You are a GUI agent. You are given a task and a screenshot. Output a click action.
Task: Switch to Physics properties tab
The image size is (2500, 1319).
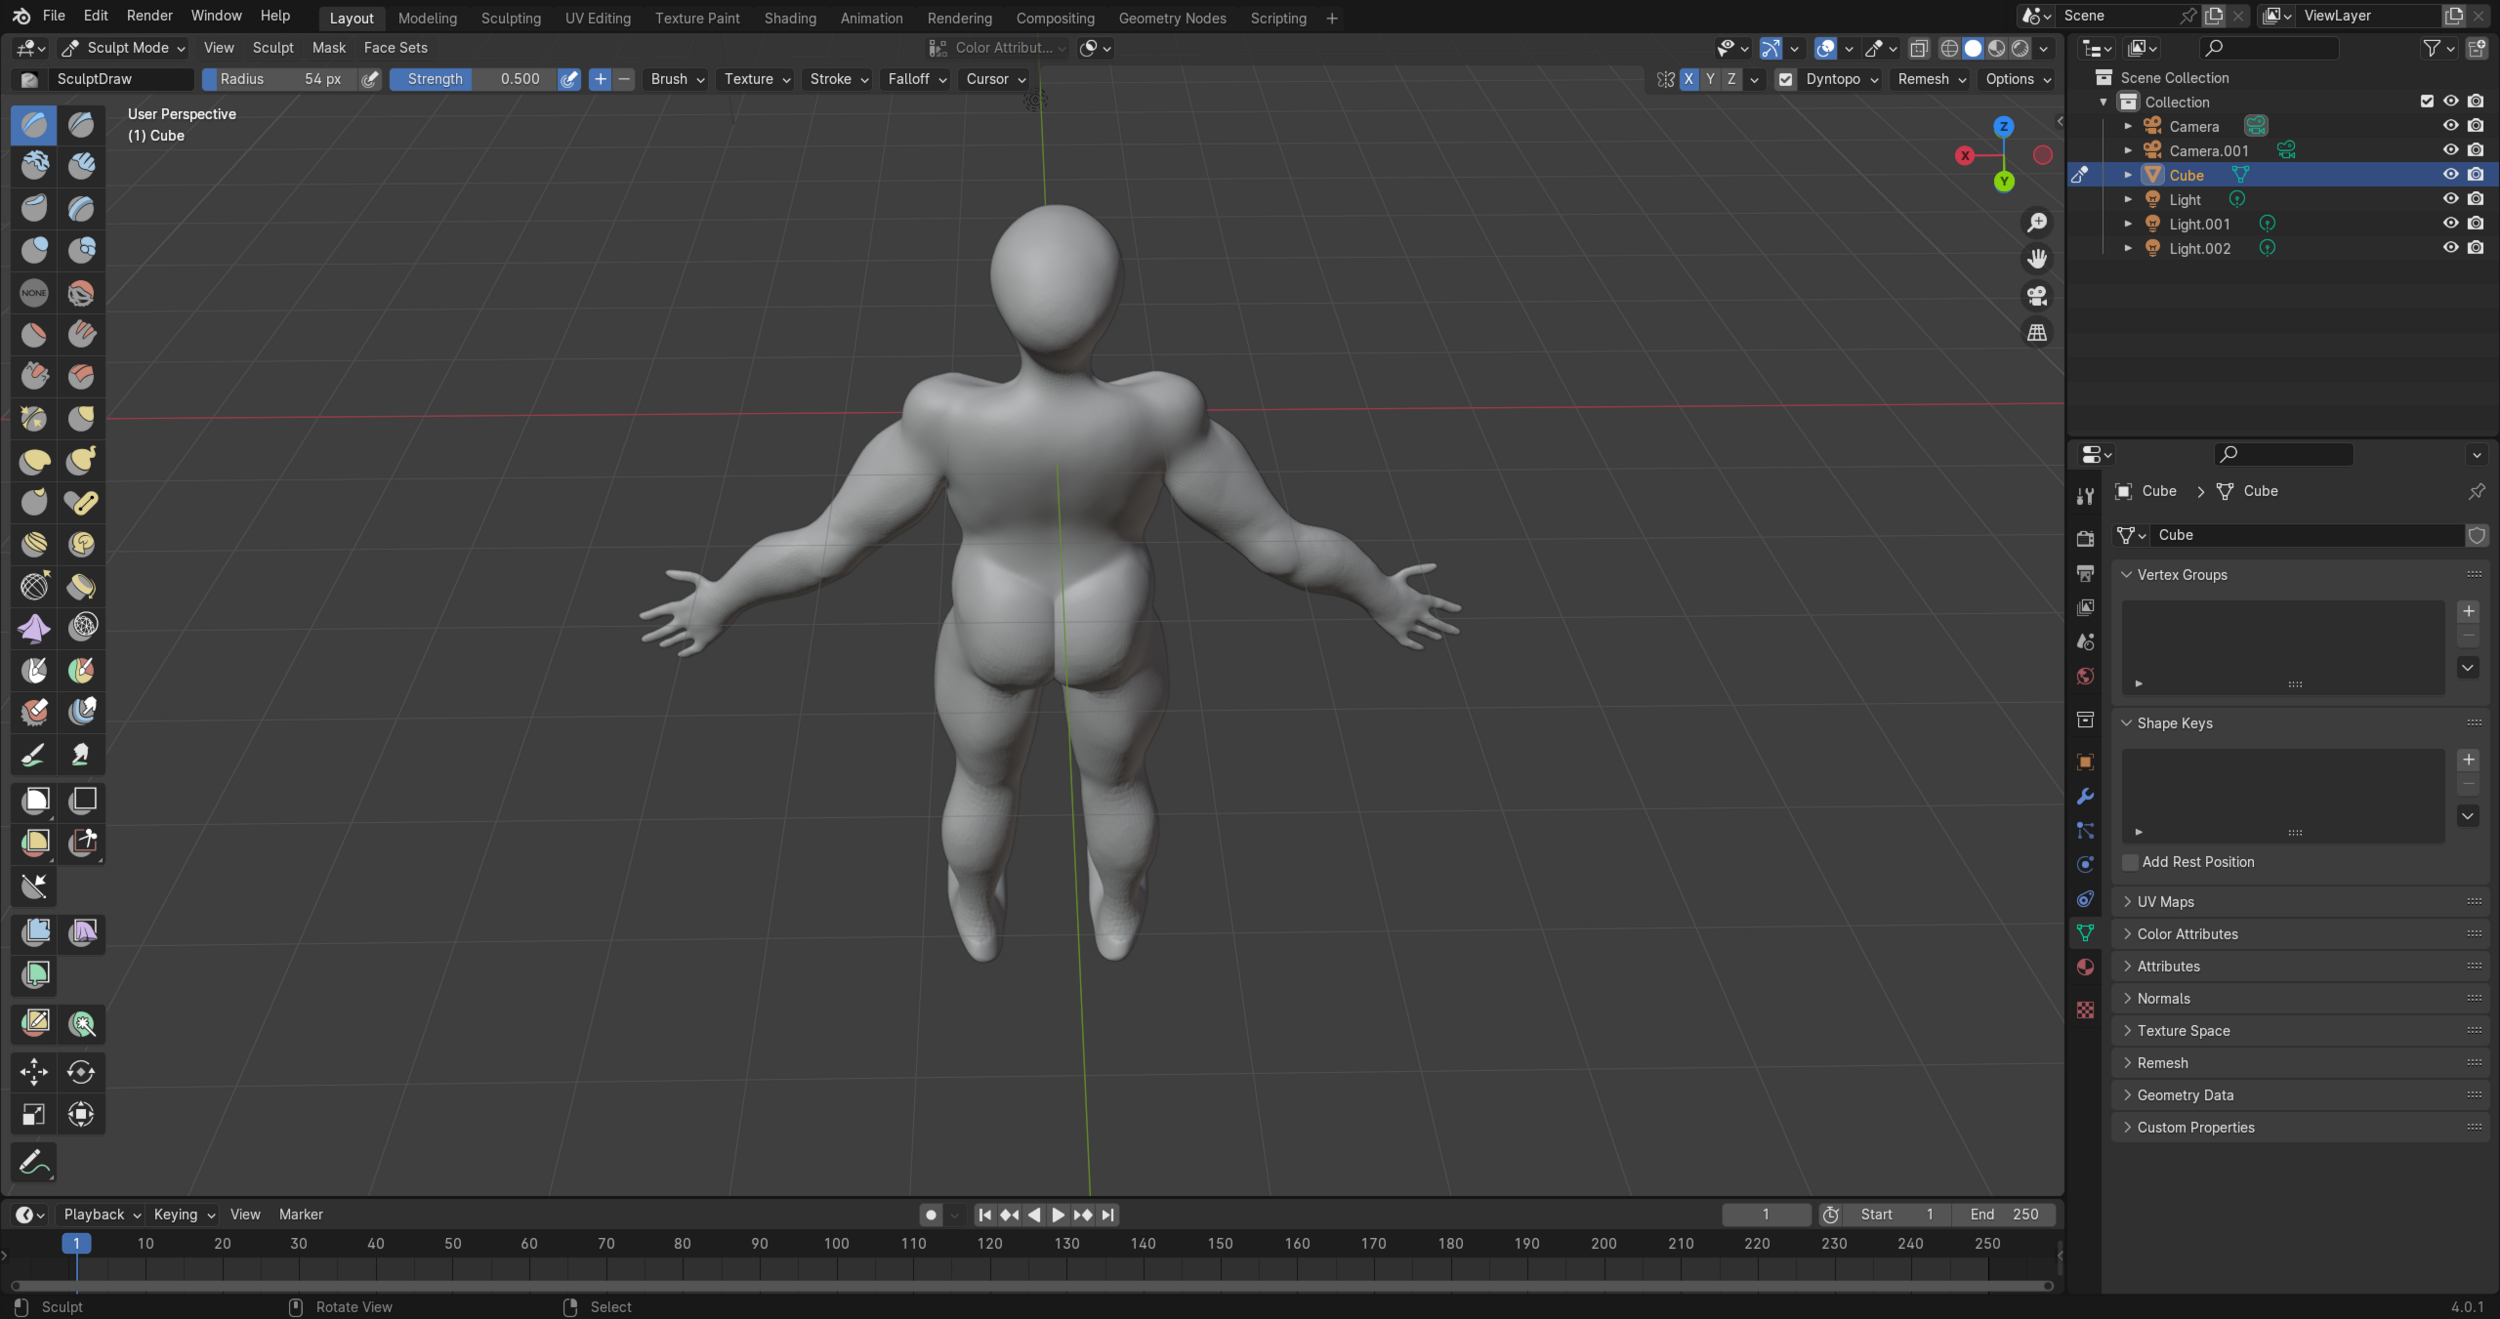click(x=2086, y=863)
